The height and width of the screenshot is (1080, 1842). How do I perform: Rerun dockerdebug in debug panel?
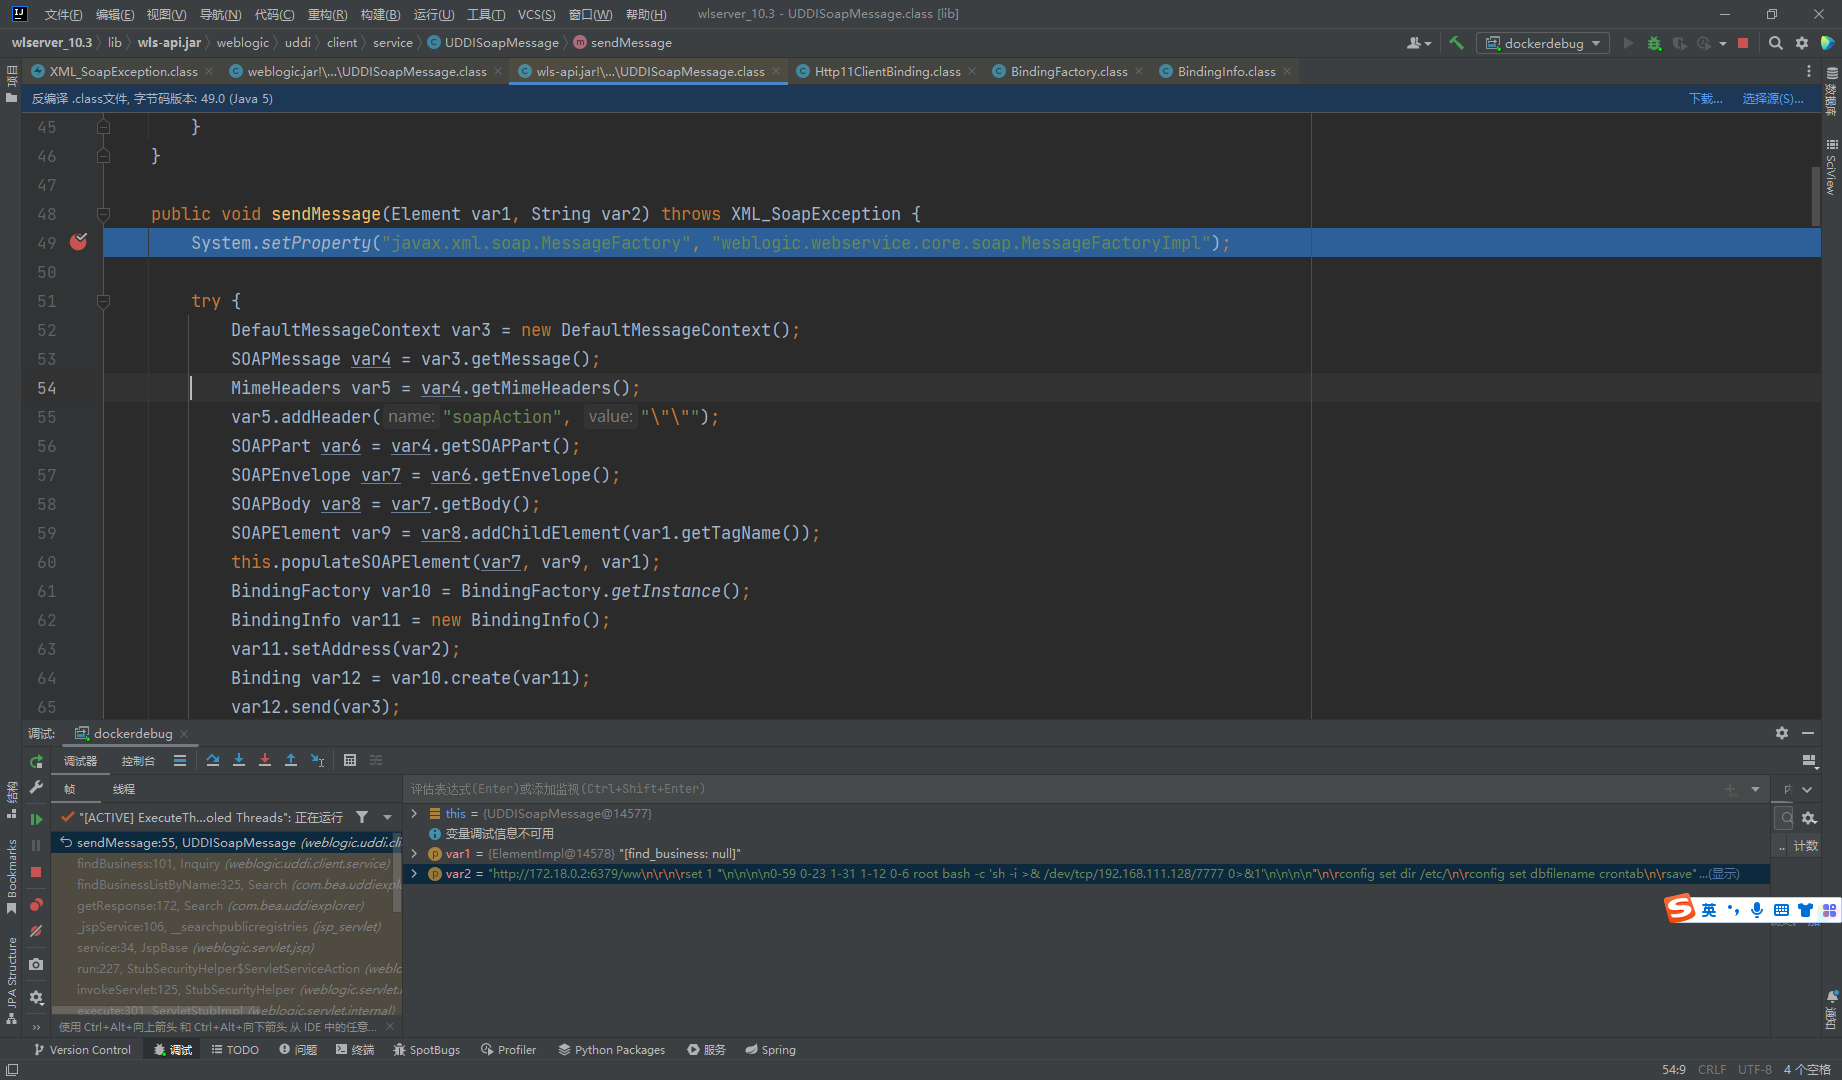tap(36, 761)
